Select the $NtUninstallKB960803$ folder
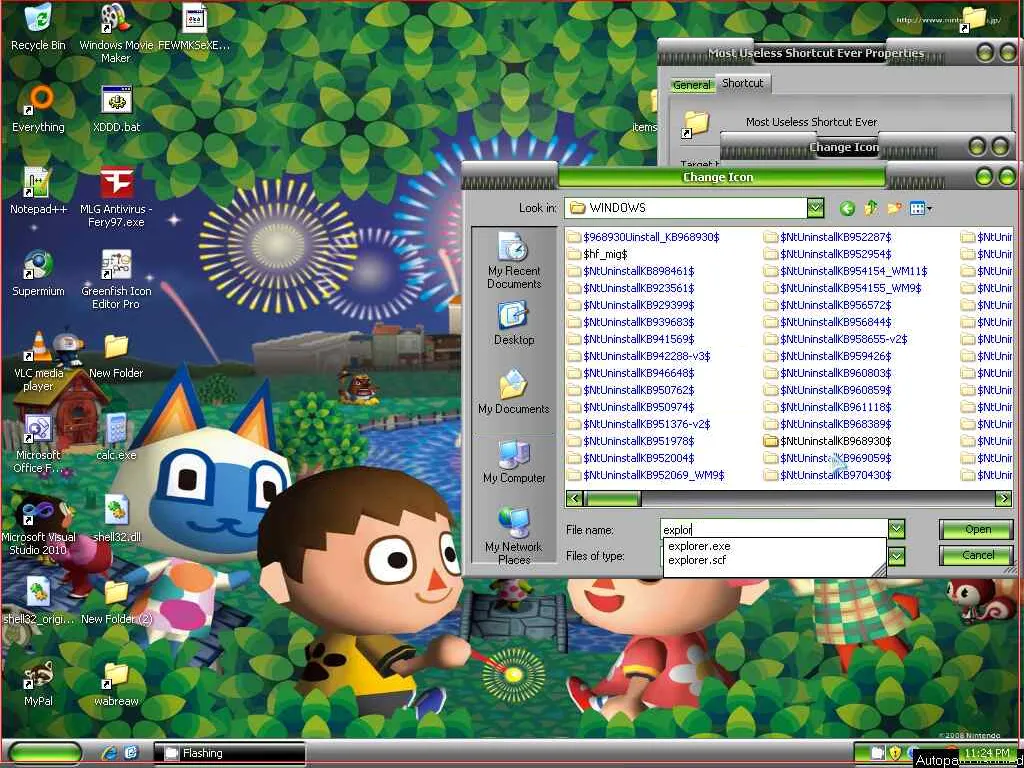 tap(827, 373)
